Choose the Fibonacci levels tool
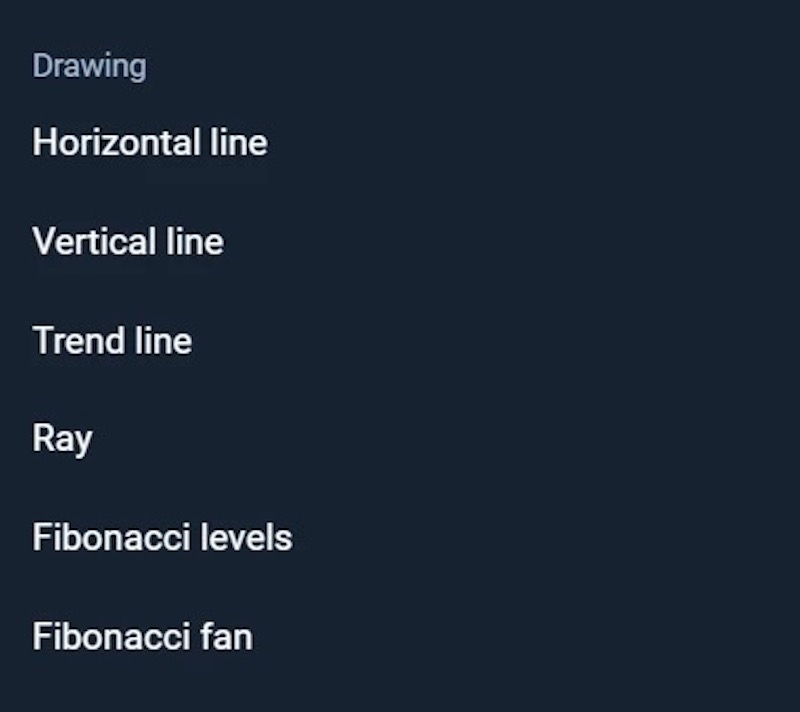The width and height of the screenshot is (800, 712). point(162,538)
